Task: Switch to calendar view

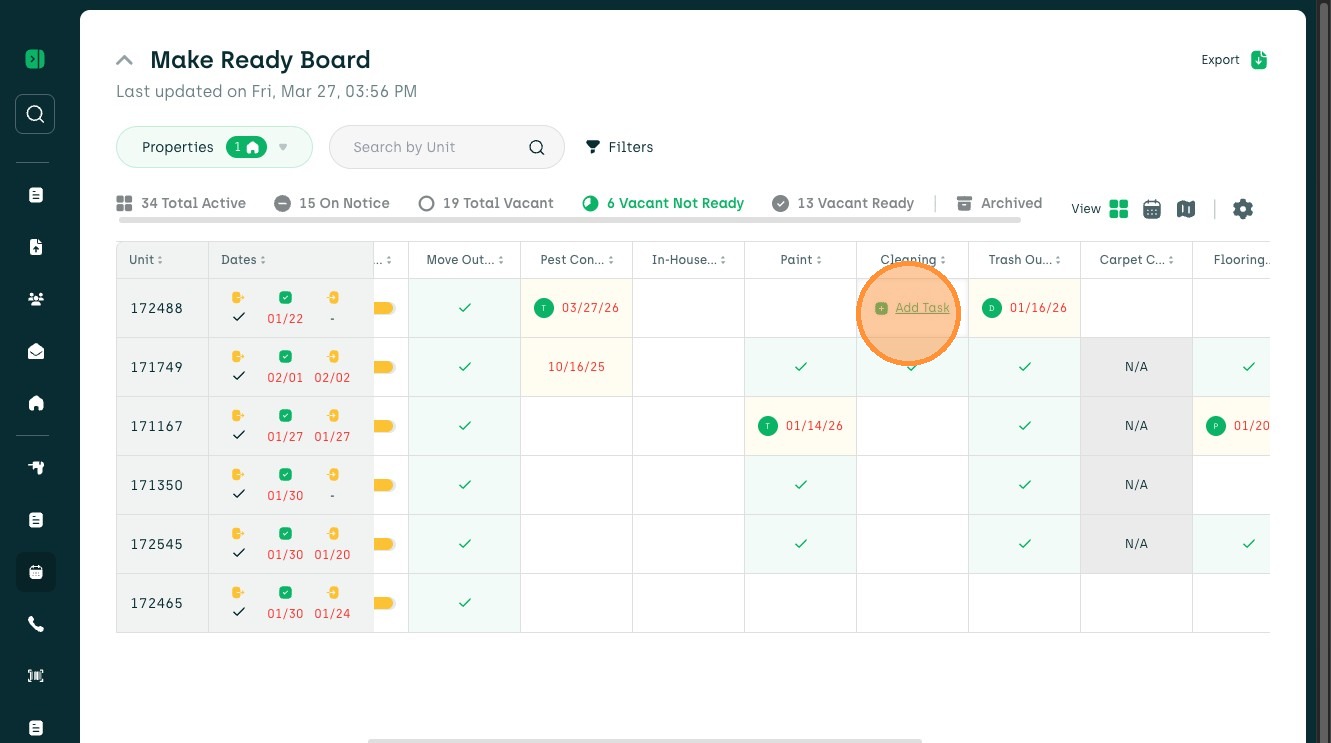Action: tap(1152, 209)
